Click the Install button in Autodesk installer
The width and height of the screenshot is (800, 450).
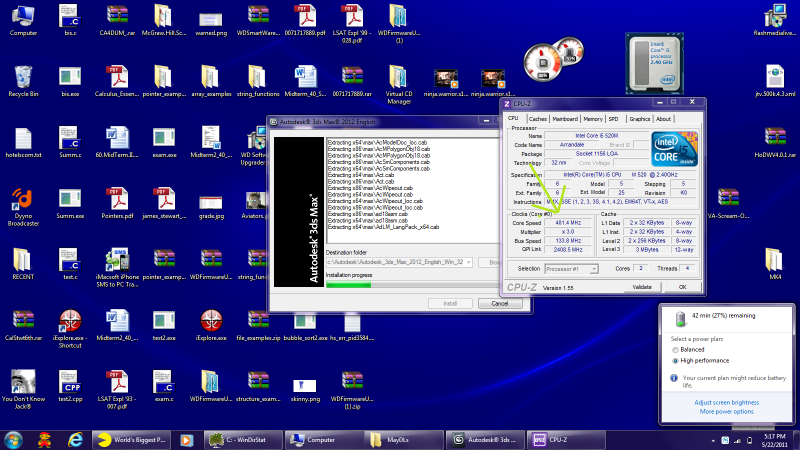coord(450,304)
